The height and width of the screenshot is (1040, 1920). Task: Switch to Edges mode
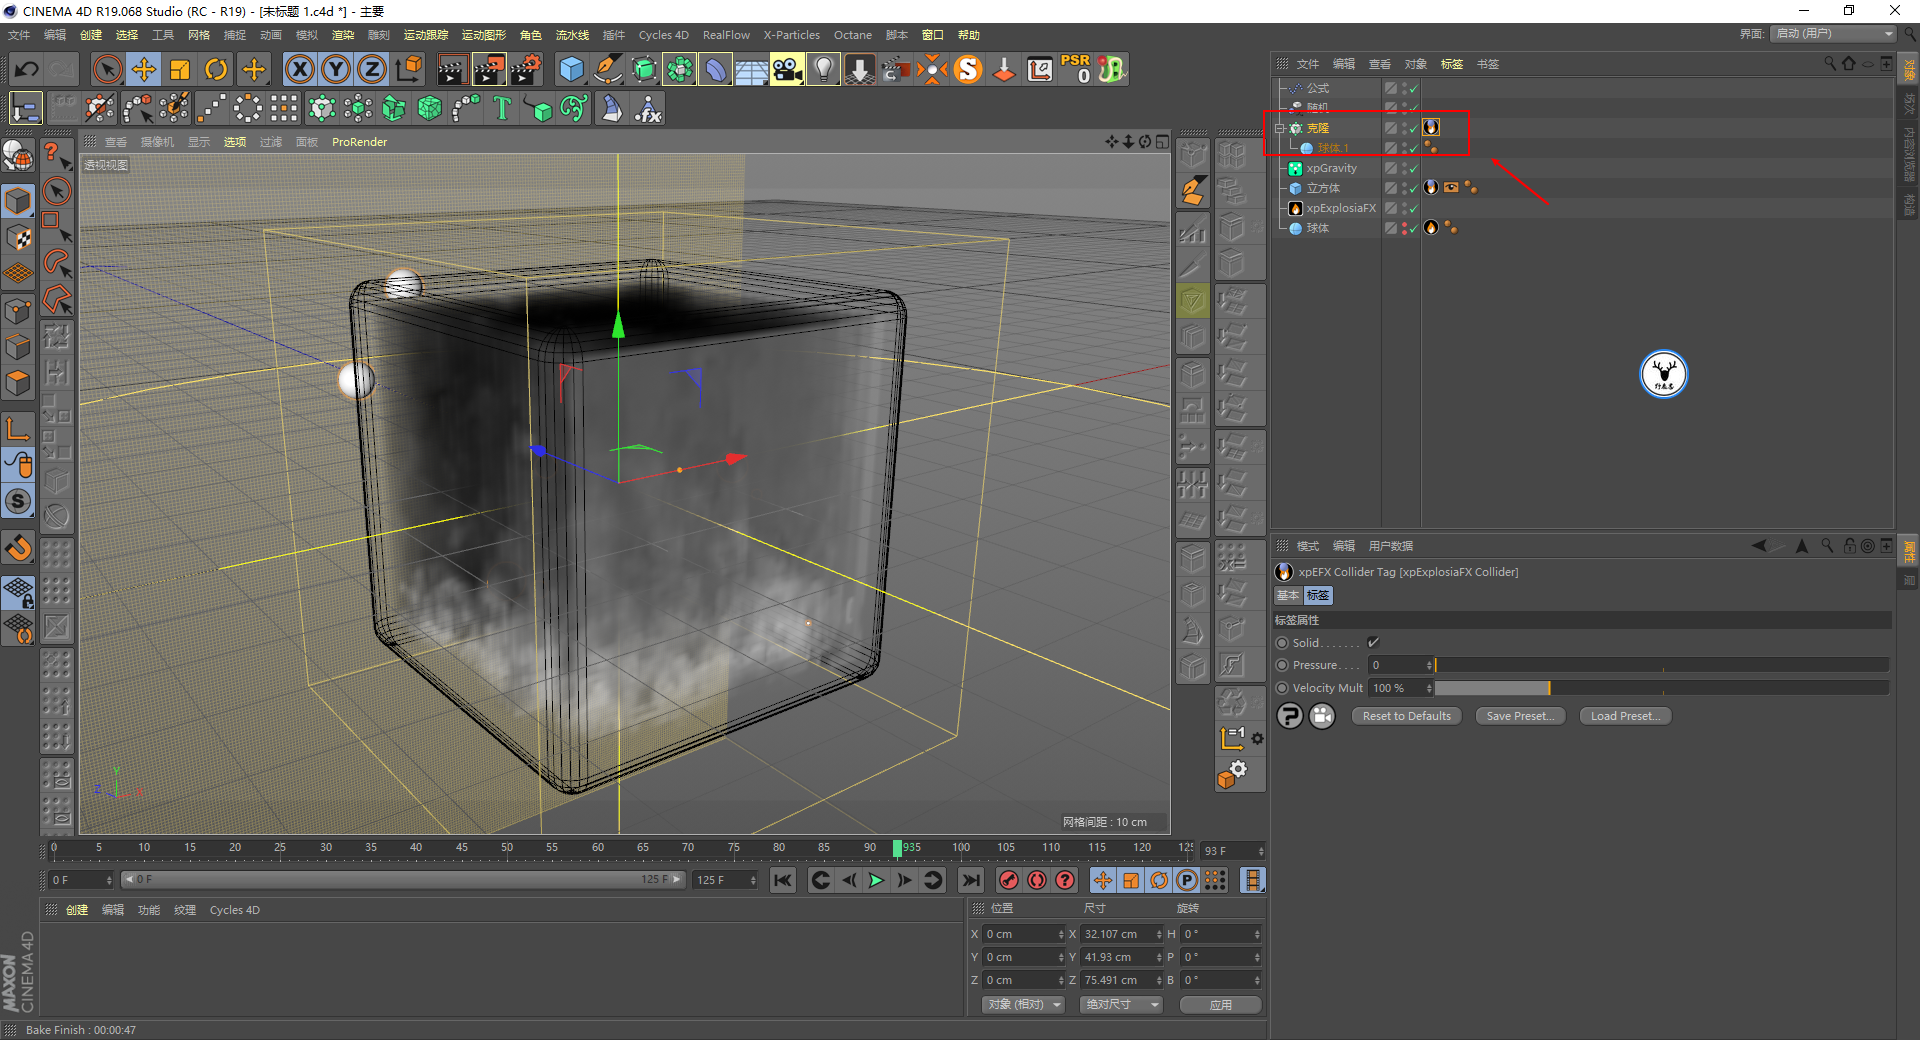click(x=18, y=346)
